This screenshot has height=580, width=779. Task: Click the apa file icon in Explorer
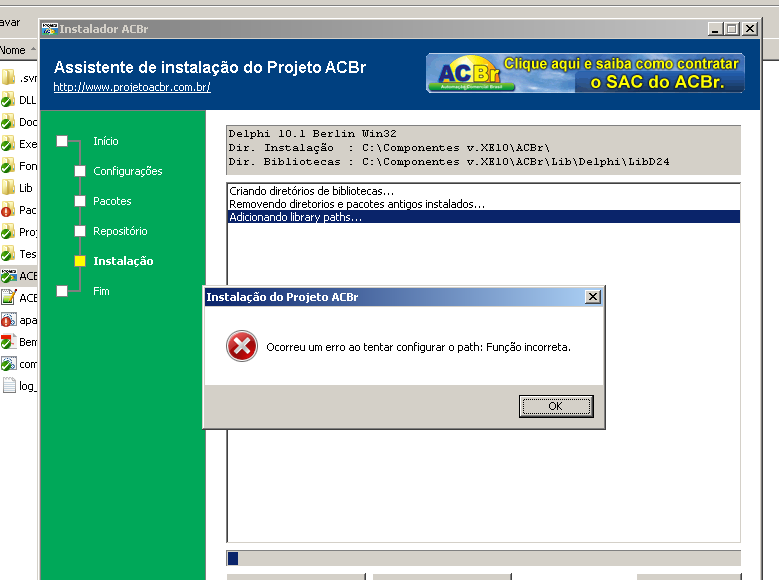pos(8,320)
